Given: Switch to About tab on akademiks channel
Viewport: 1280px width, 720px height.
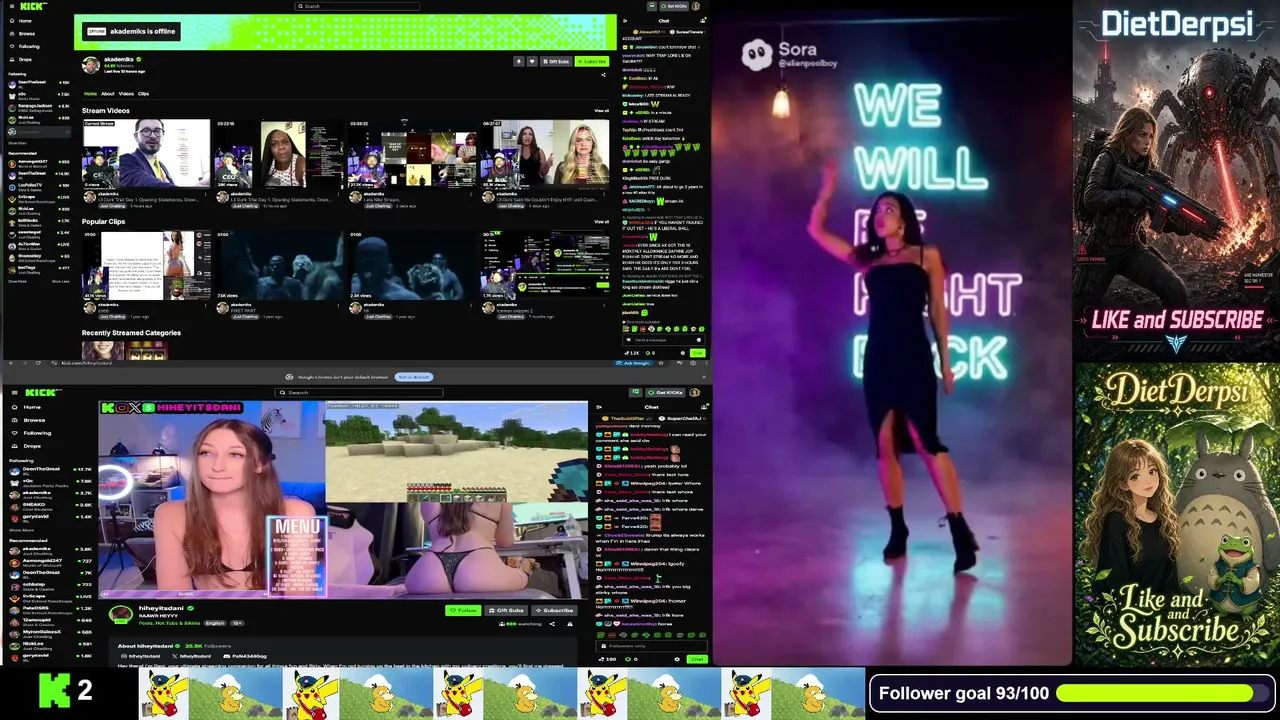Looking at the screenshot, I should coord(108,94).
